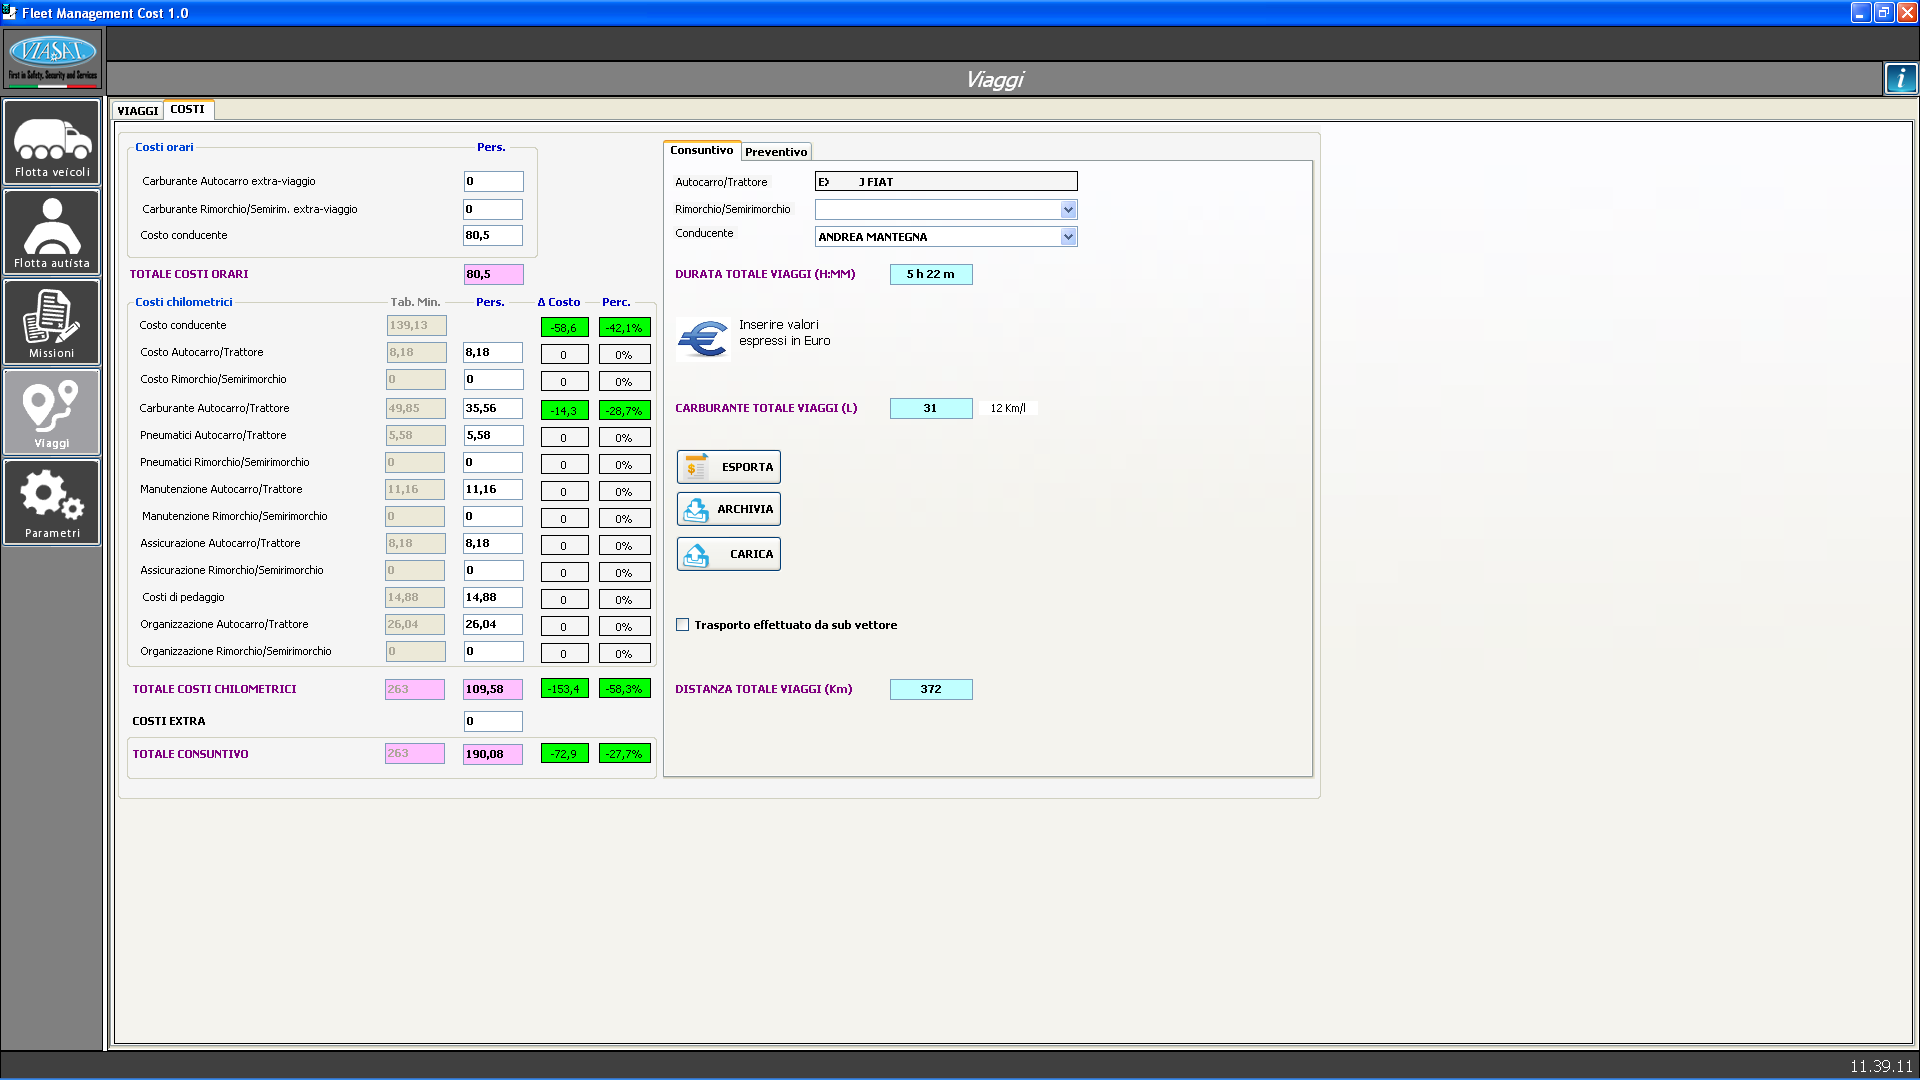Expand the Conducente dropdown
Image resolution: width=1920 pixels, height=1080 pixels.
coord(1068,237)
